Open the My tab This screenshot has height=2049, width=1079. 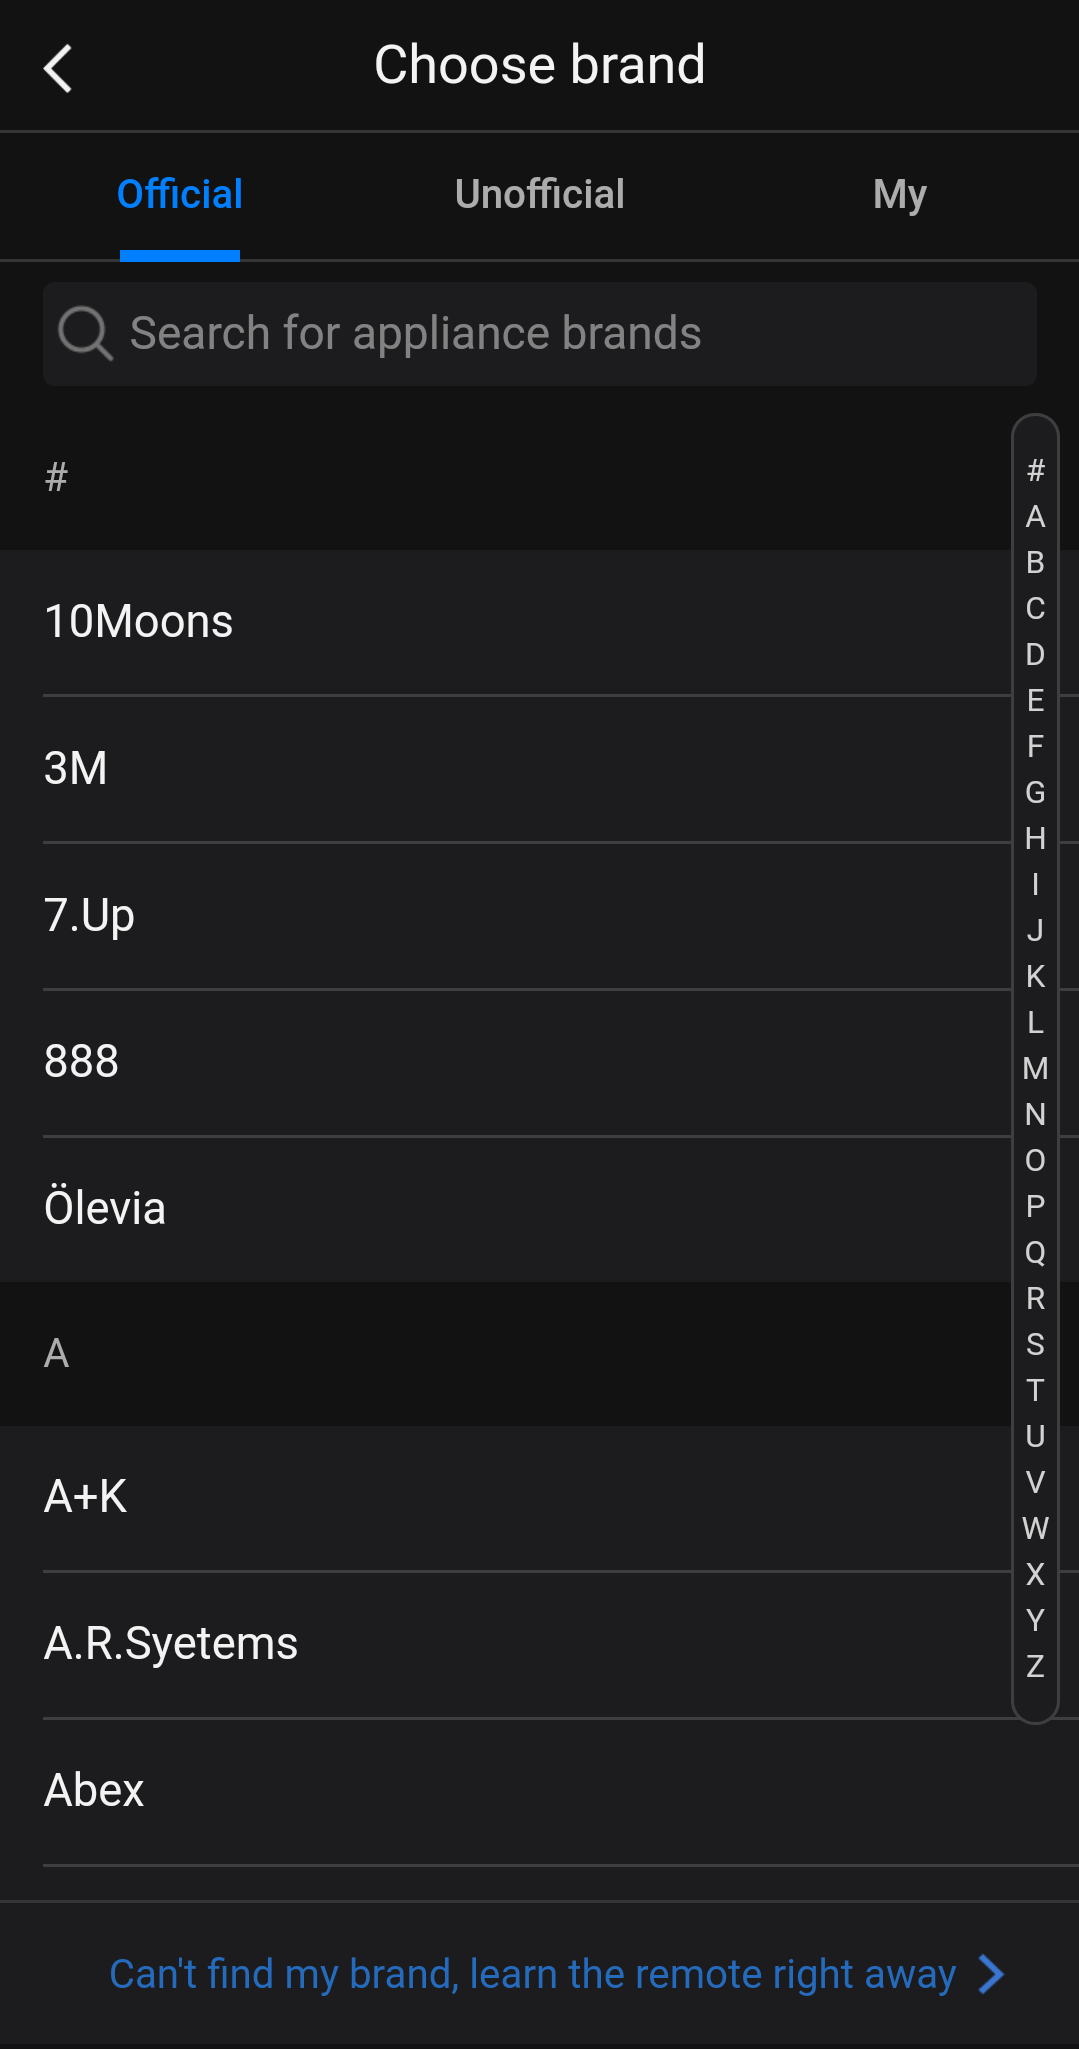tap(899, 194)
